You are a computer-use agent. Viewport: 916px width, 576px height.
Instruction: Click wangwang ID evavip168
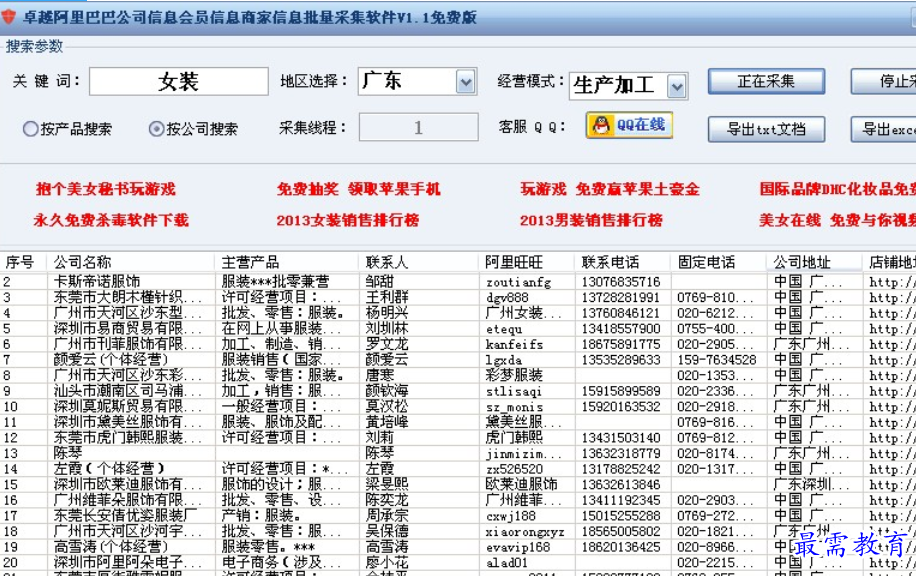click(520, 547)
